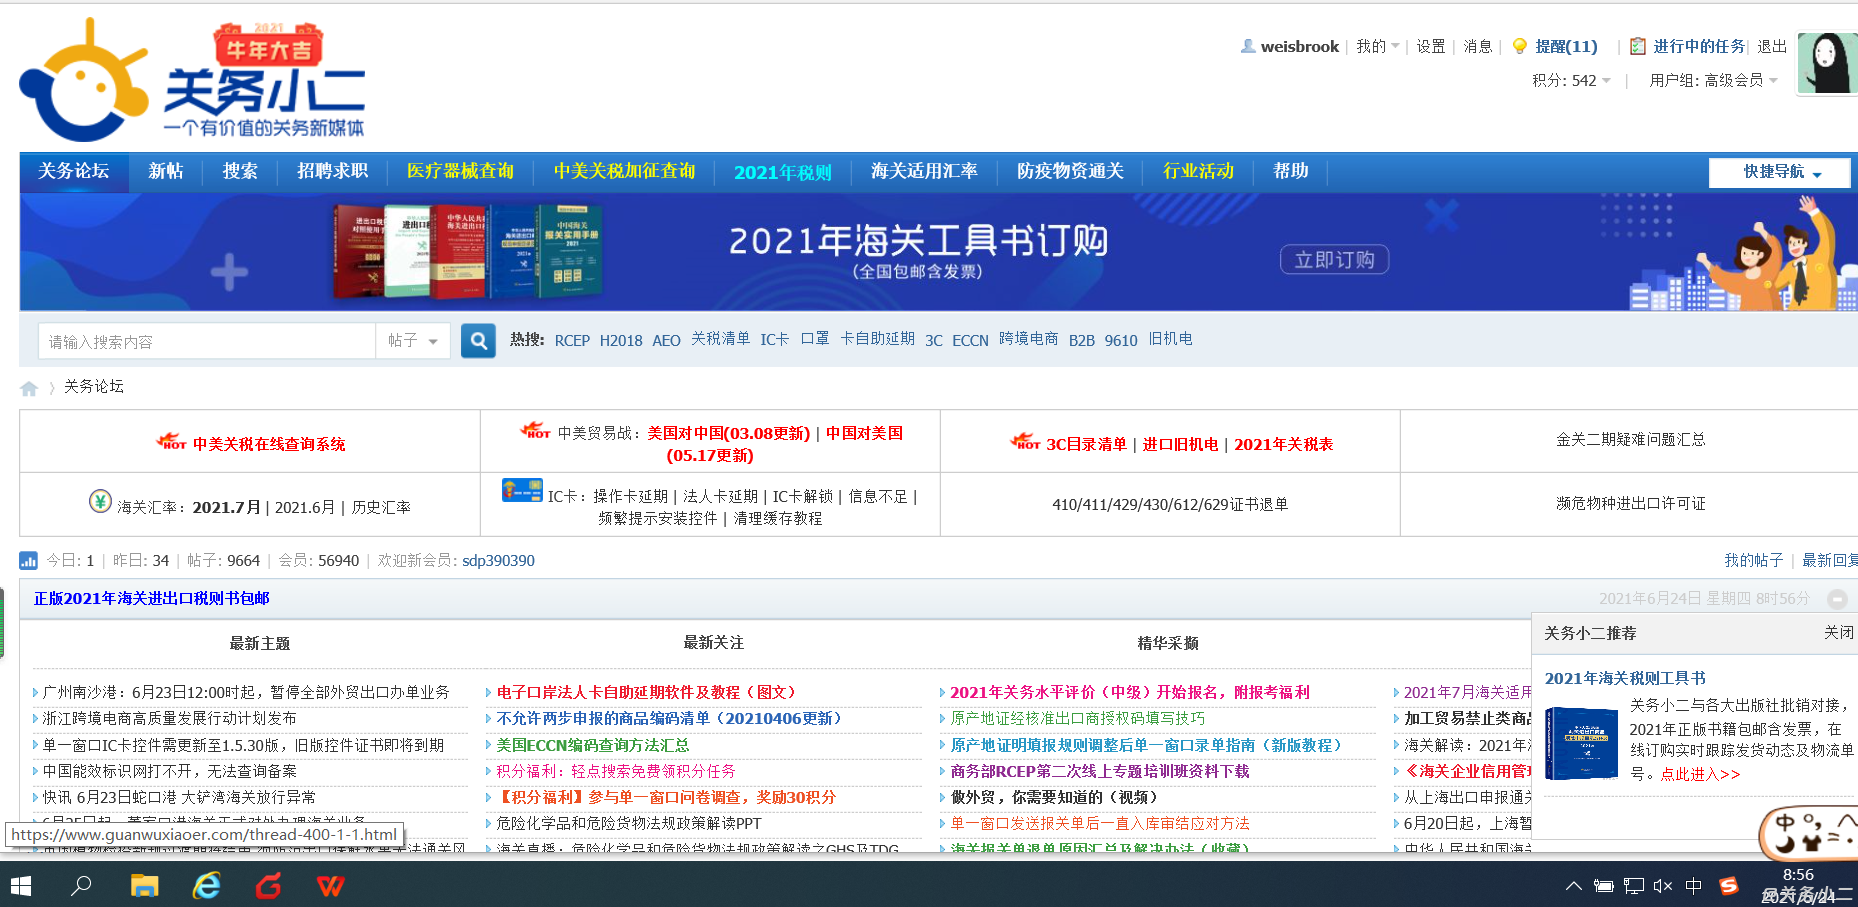Open the 海关适用汇率 nav tab
Image resolution: width=1858 pixels, height=907 pixels.
(x=924, y=171)
